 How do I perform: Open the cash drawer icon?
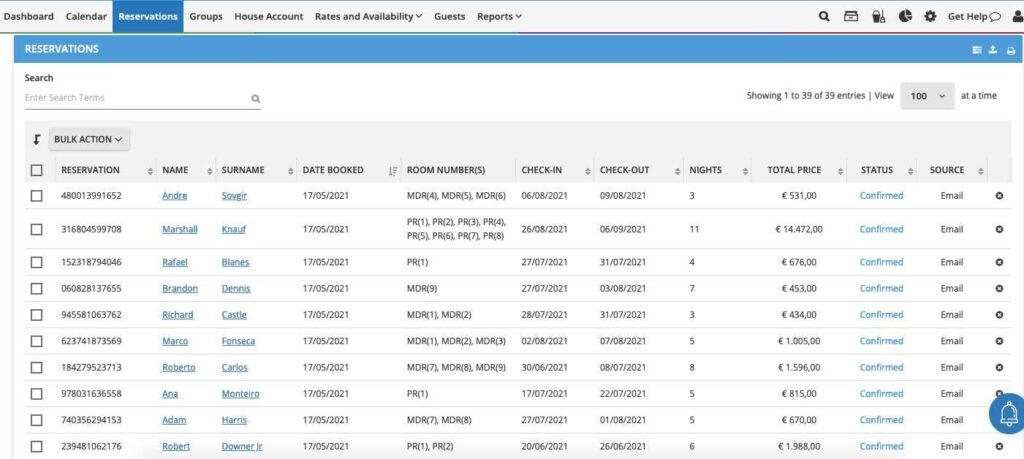tap(851, 16)
